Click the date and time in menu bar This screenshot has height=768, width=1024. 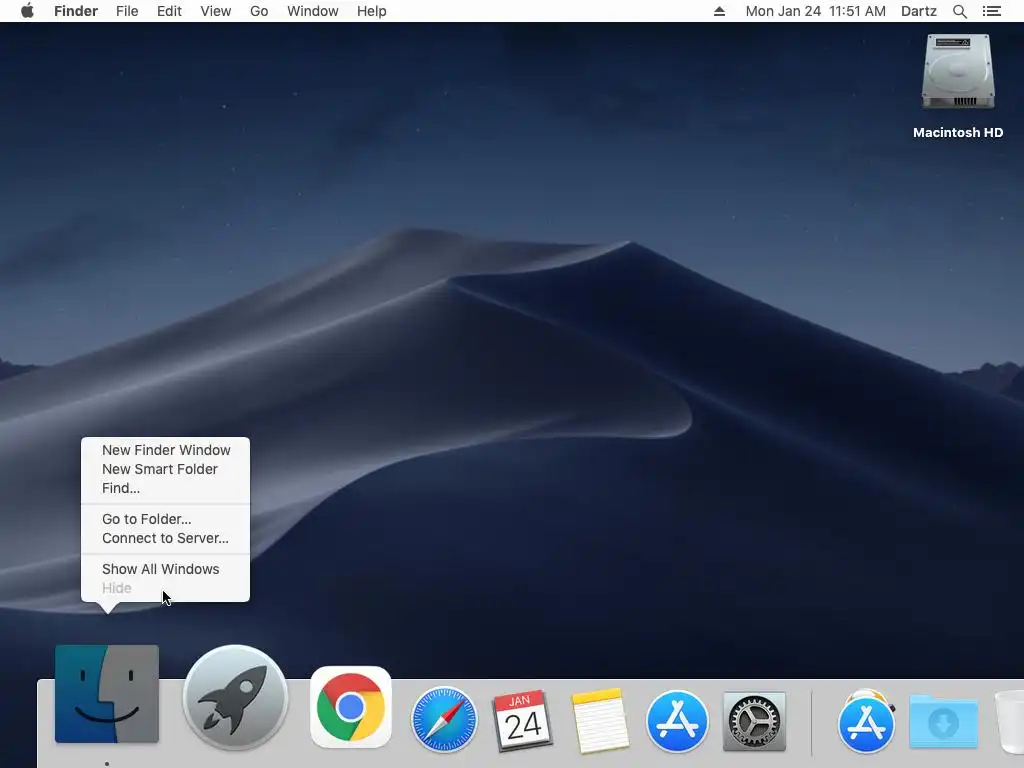(x=816, y=11)
